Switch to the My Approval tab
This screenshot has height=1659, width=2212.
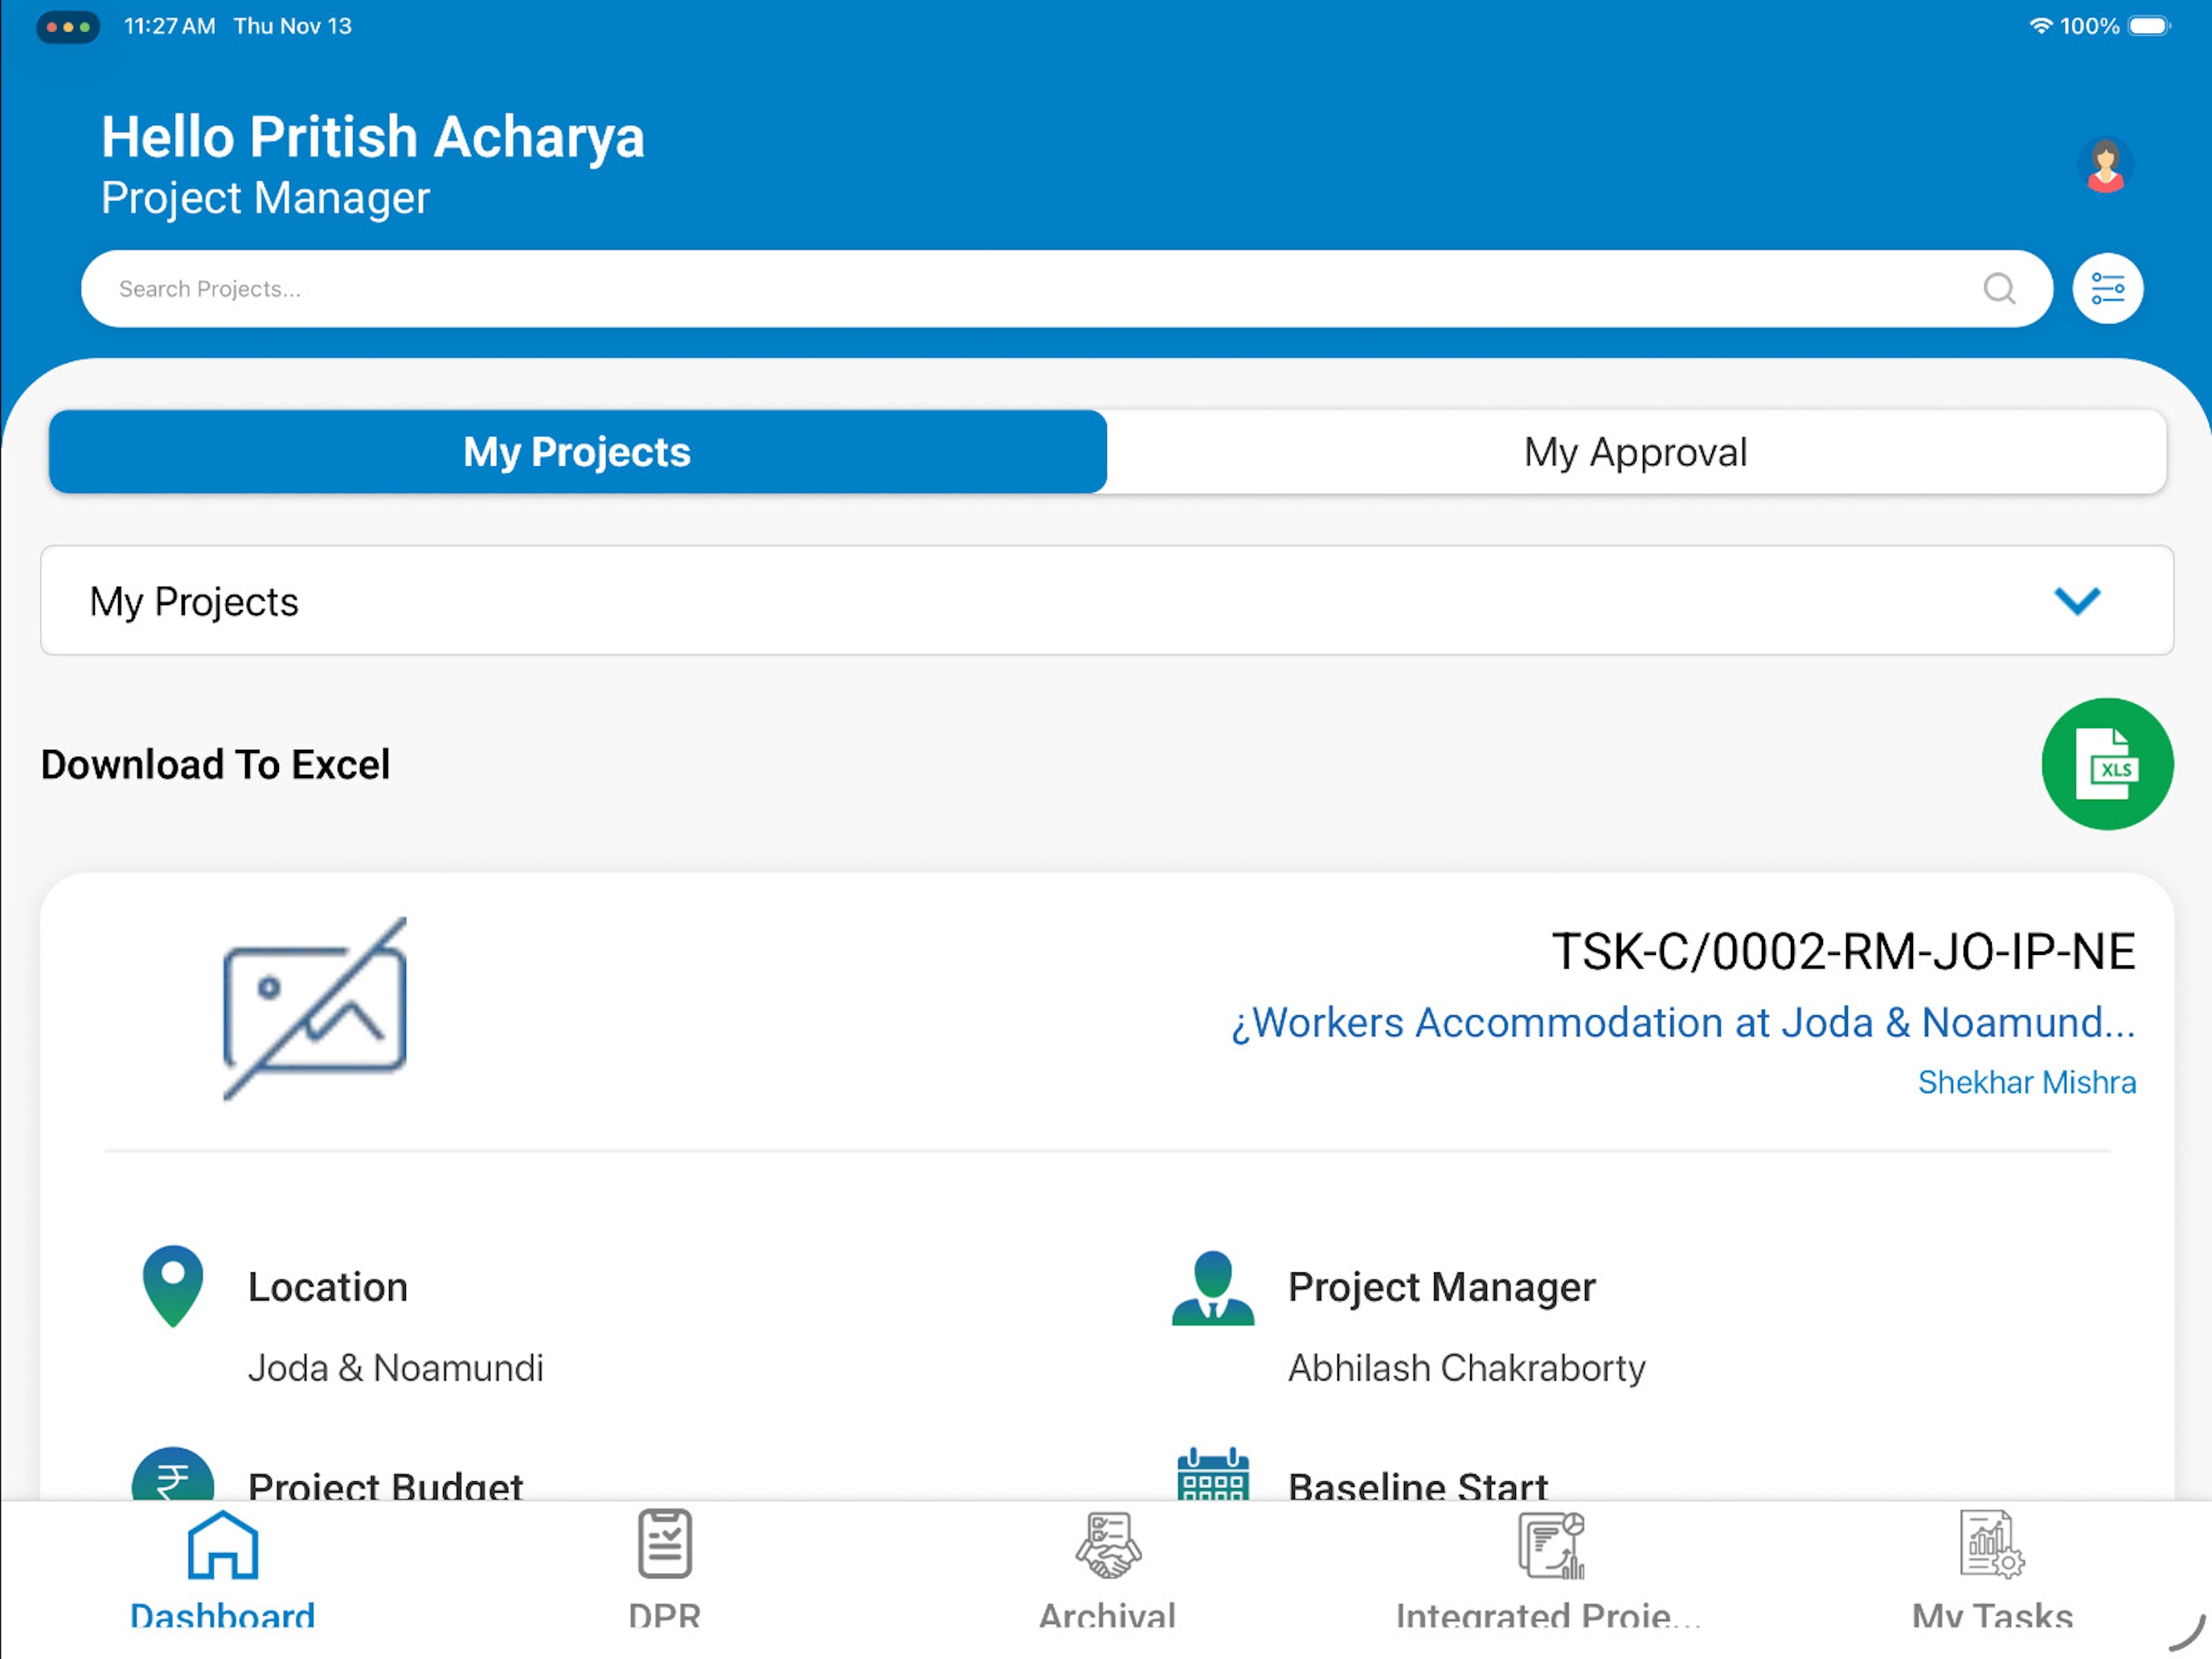(1636, 452)
